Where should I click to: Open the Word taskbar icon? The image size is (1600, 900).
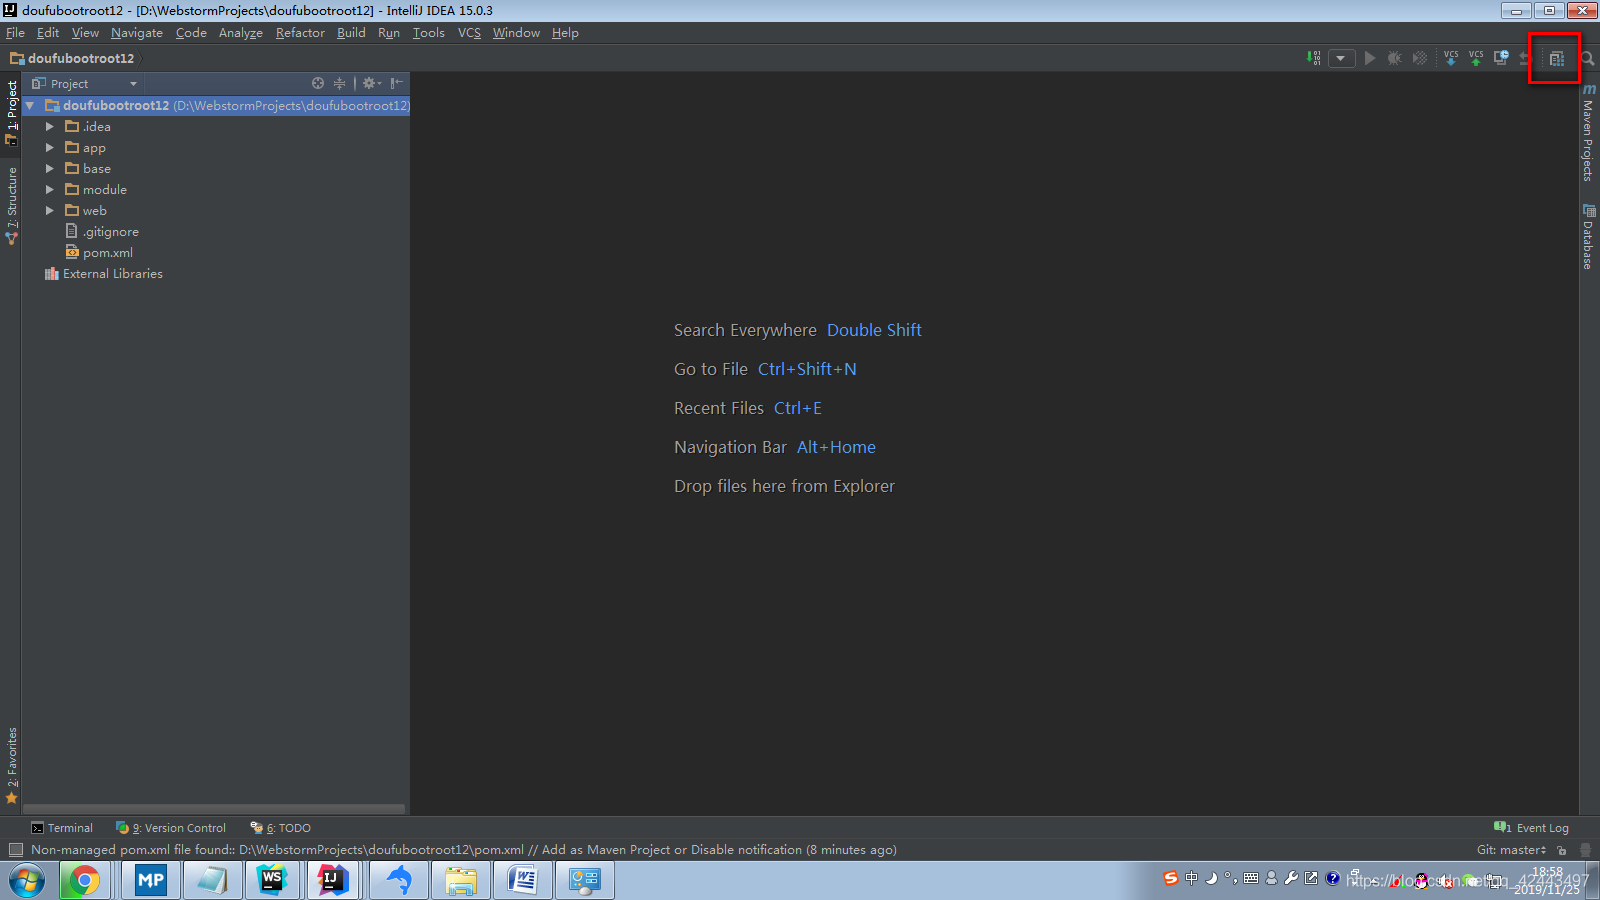523,881
